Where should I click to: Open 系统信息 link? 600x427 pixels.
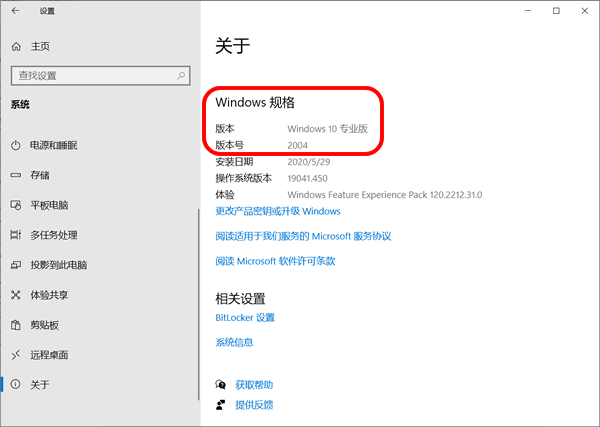(234, 342)
